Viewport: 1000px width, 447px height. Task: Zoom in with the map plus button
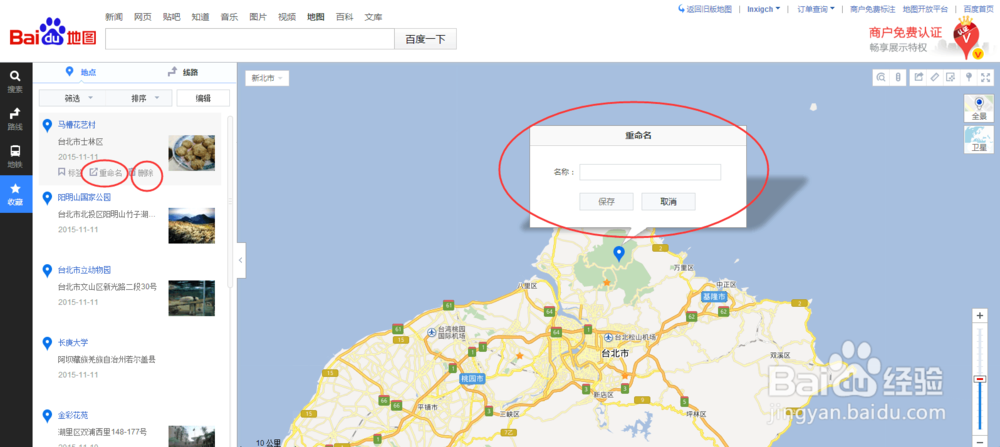980,316
